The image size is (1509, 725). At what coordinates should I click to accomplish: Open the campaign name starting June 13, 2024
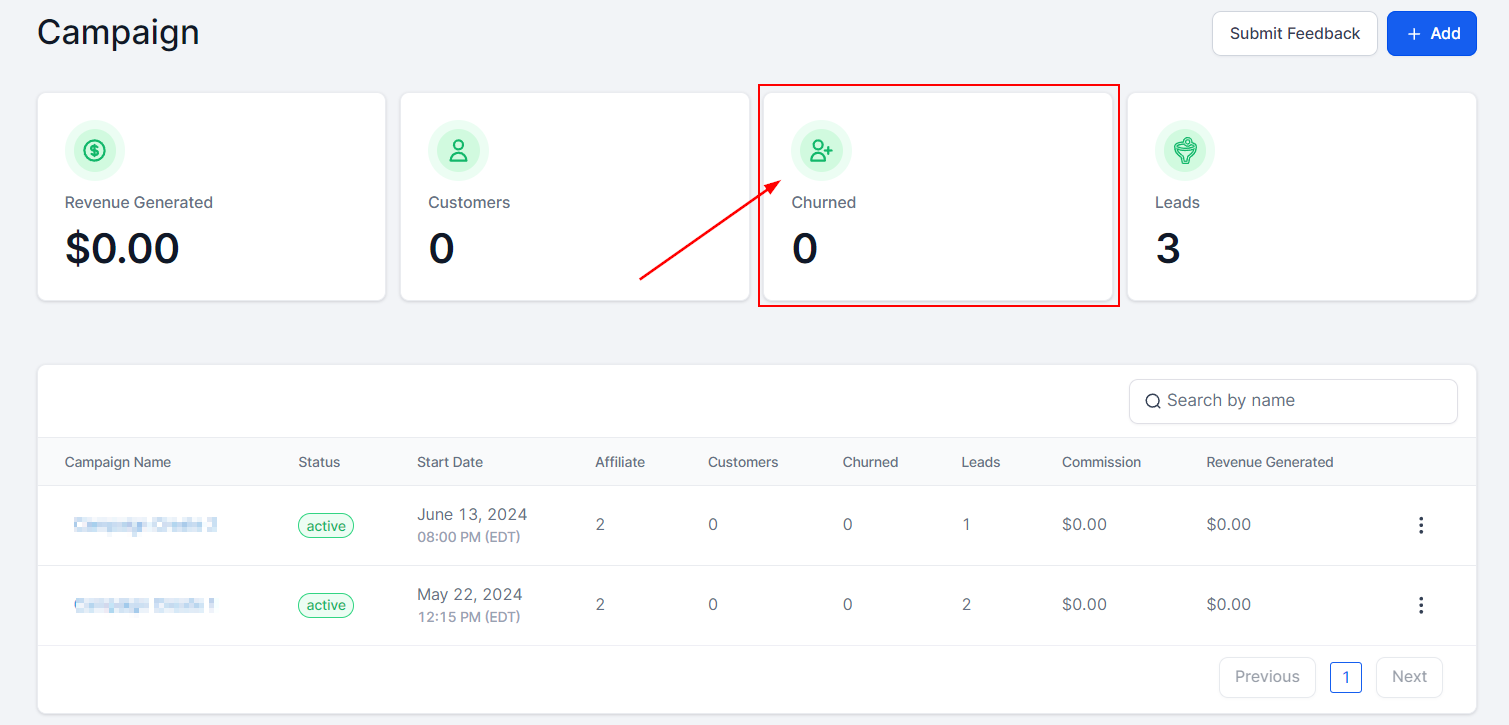(x=145, y=525)
